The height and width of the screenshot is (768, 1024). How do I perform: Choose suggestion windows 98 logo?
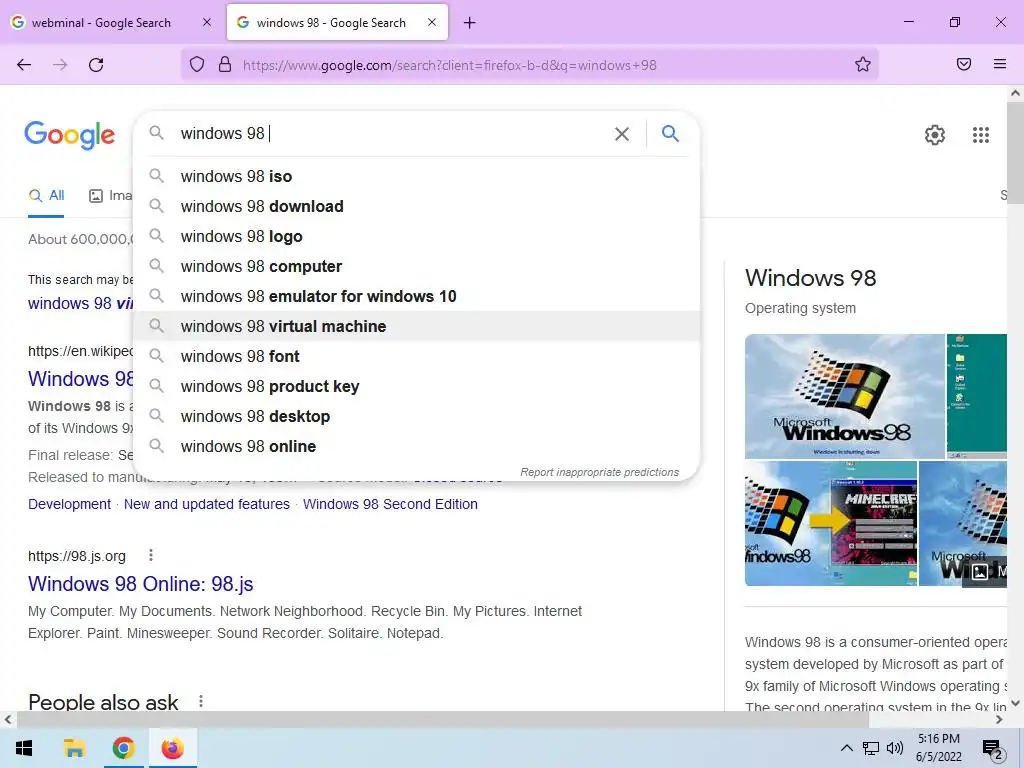416,236
